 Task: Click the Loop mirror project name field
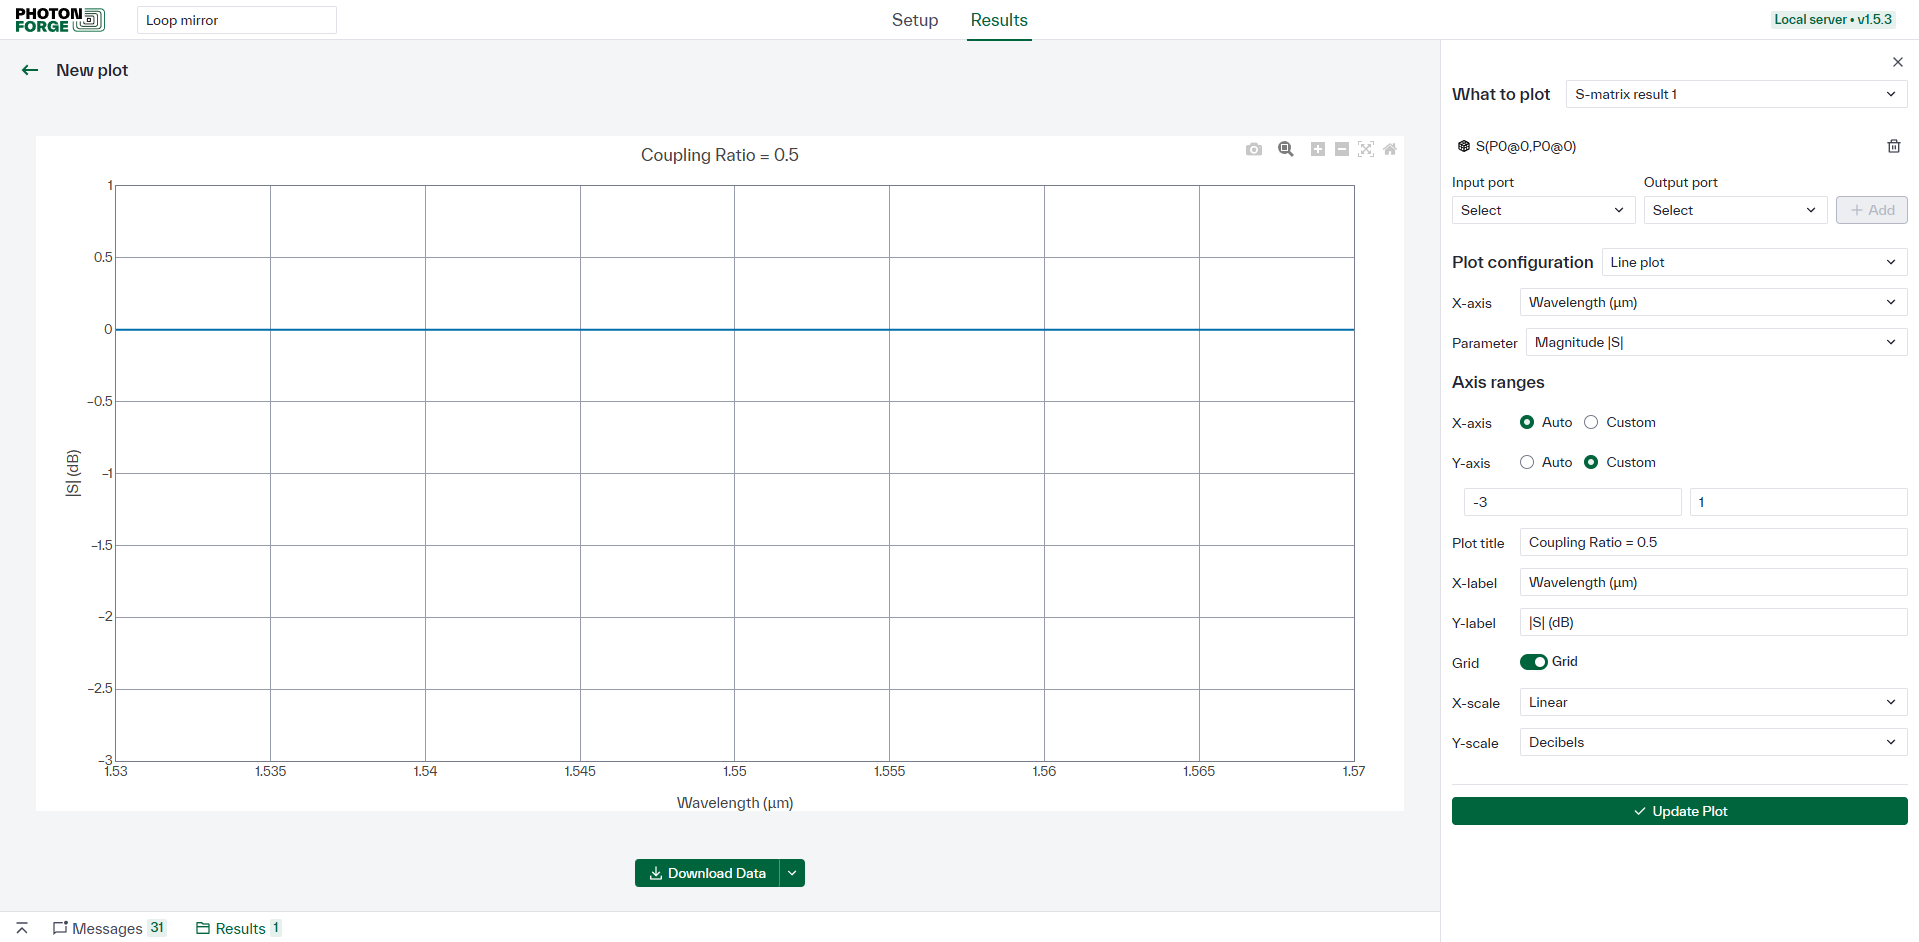[x=237, y=20]
